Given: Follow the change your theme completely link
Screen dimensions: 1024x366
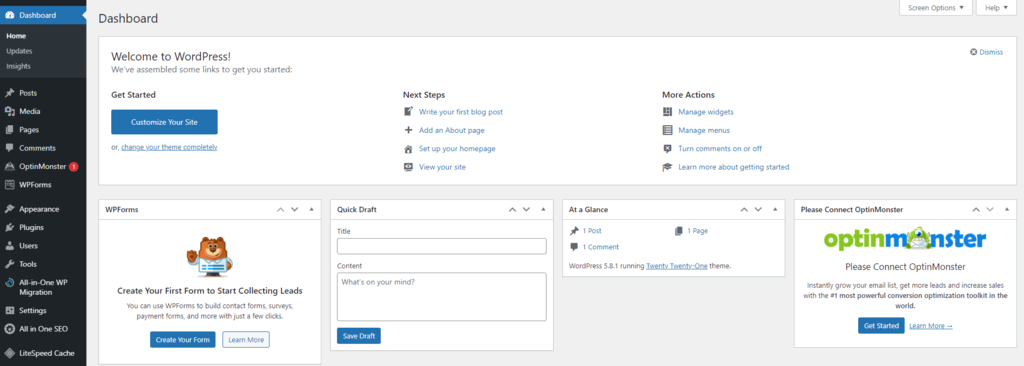Looking at the screenshot, I should [169, 147].
